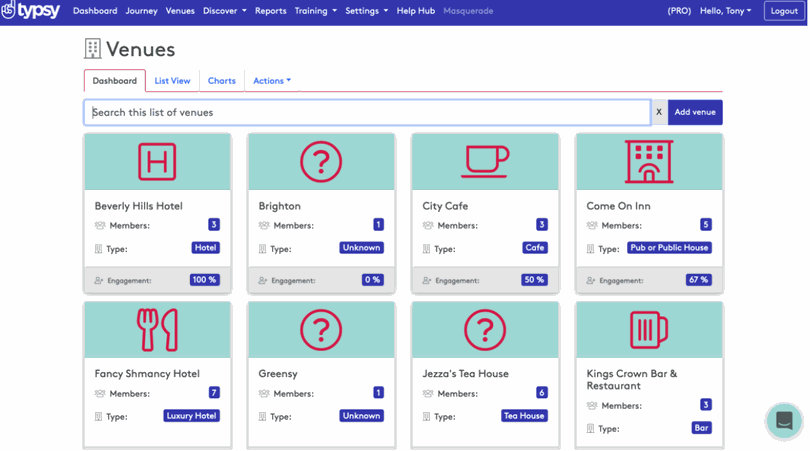The height and width of the screenshot is (451, 810).
Task: Switch to the List View tab
Action: pos(172,81)
